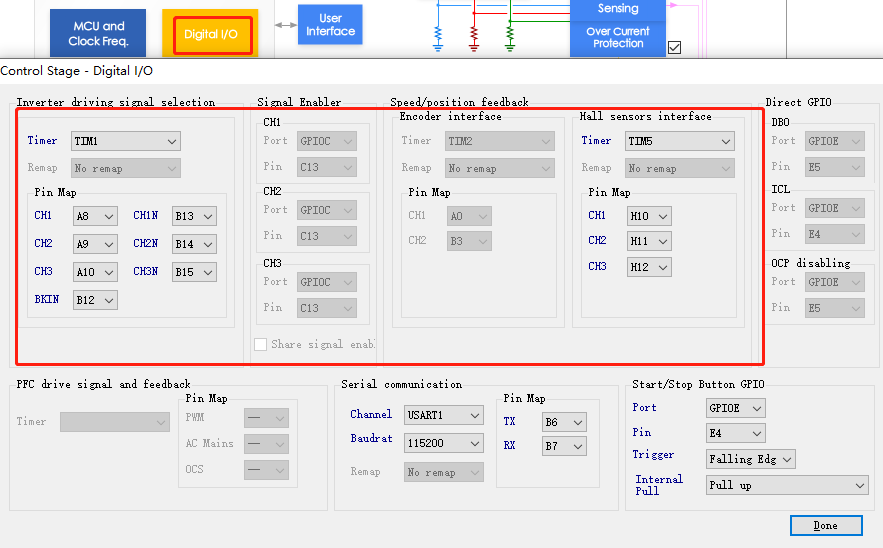Click the Encoder interface Timer dropdown showing TIM2
Viewport: 883px width, 548px height.
point(500,141)
